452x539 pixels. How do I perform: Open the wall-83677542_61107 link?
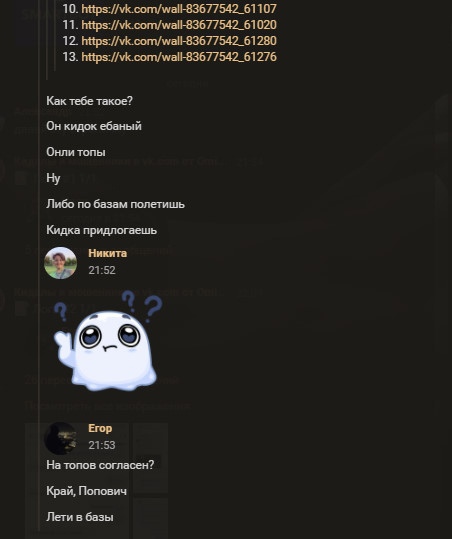(179, 9)
